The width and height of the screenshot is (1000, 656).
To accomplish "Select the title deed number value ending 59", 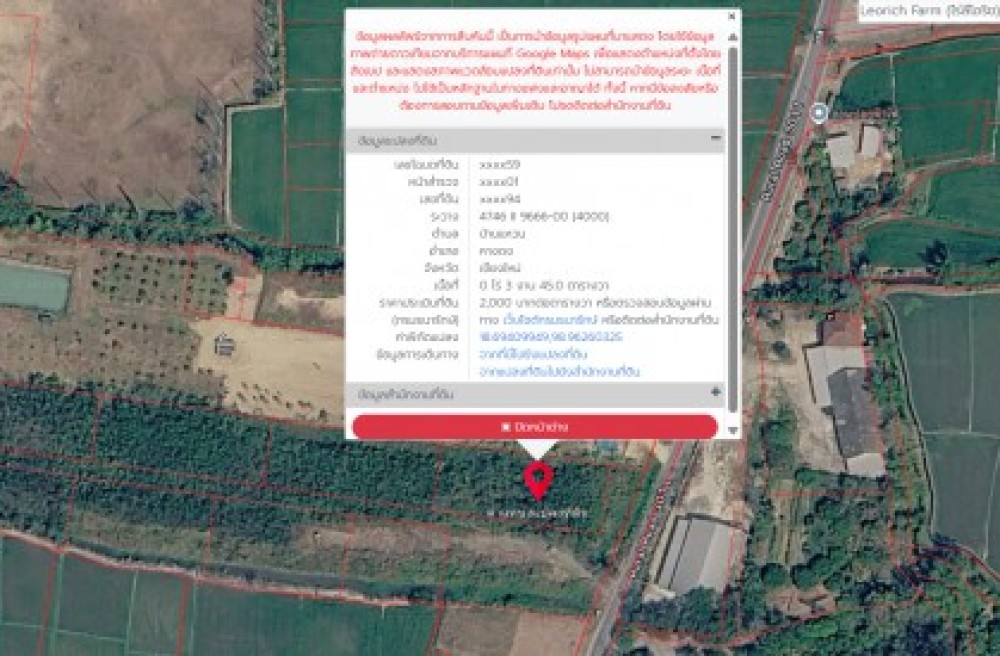I will pos(499,164).
